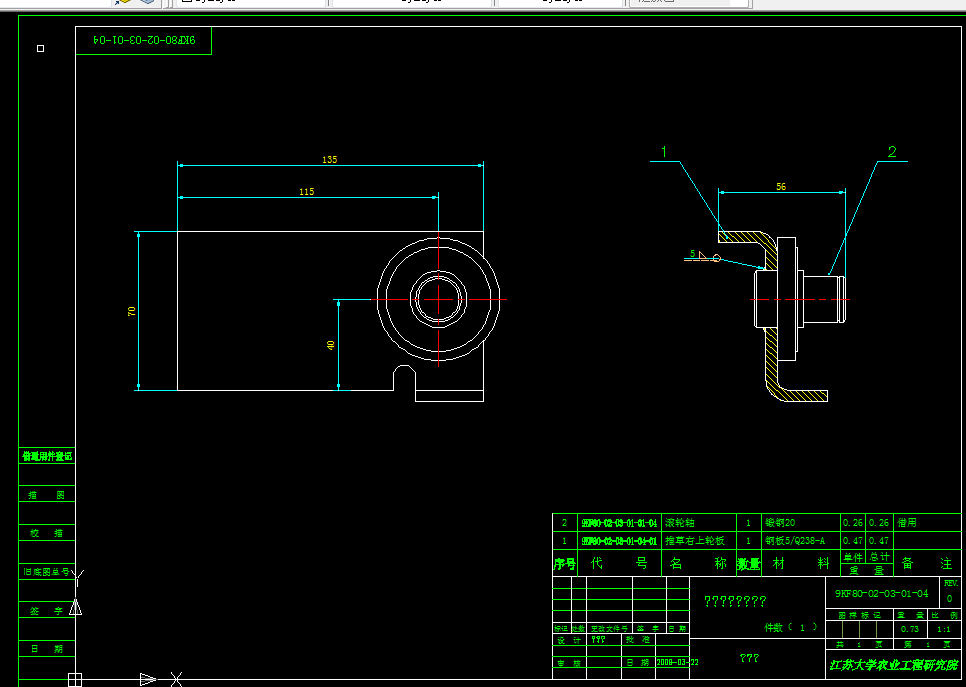
Task: Select the 审核 label in the title block
Action: pos(569,664)
